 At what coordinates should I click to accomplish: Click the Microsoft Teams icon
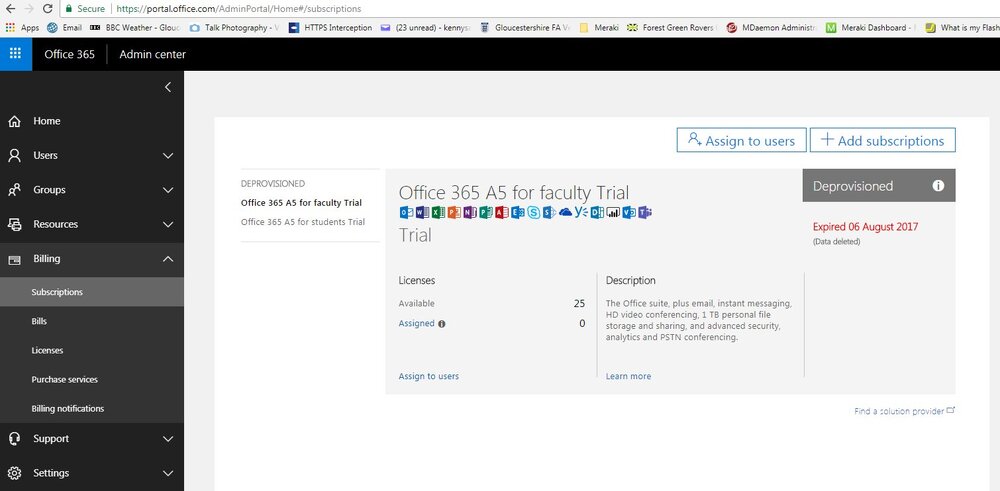coord(645,212)
